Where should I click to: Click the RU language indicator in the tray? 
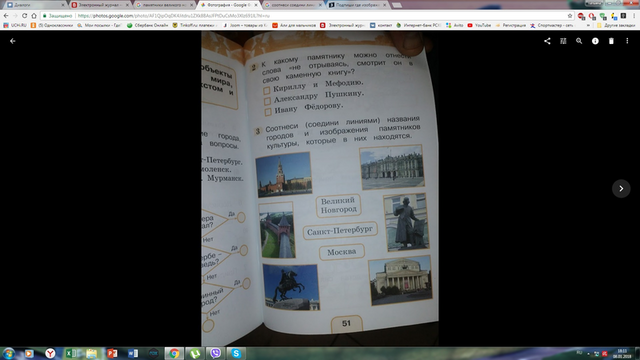coord(579,352)
